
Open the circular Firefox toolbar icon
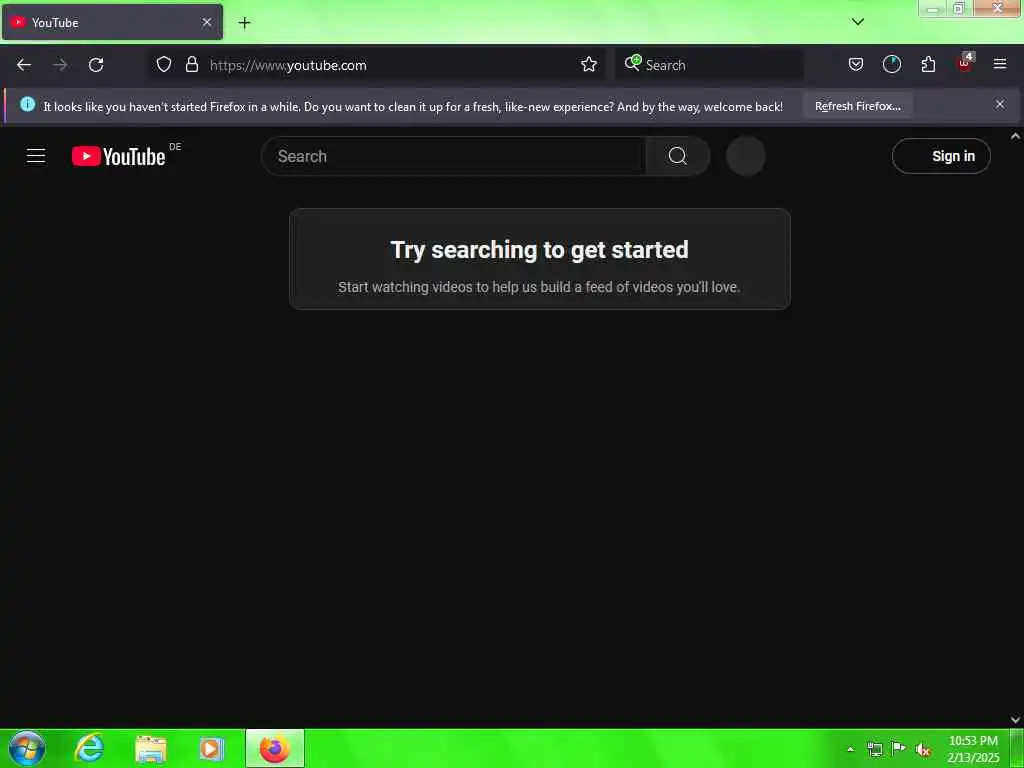(x=891, y=64)
